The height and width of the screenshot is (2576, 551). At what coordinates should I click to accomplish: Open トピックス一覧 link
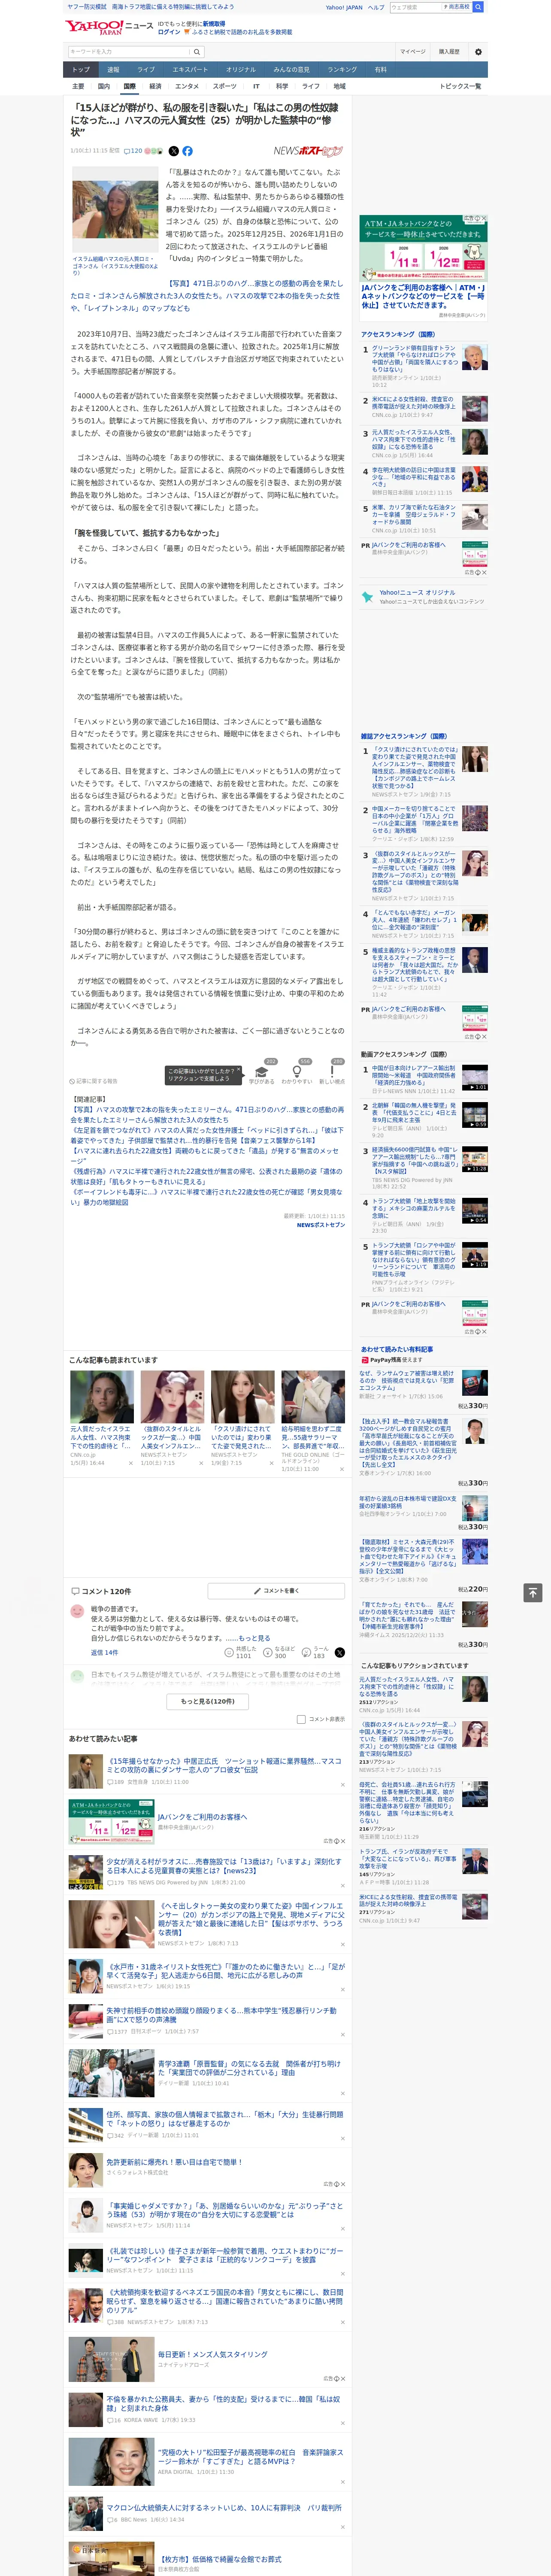460,86
